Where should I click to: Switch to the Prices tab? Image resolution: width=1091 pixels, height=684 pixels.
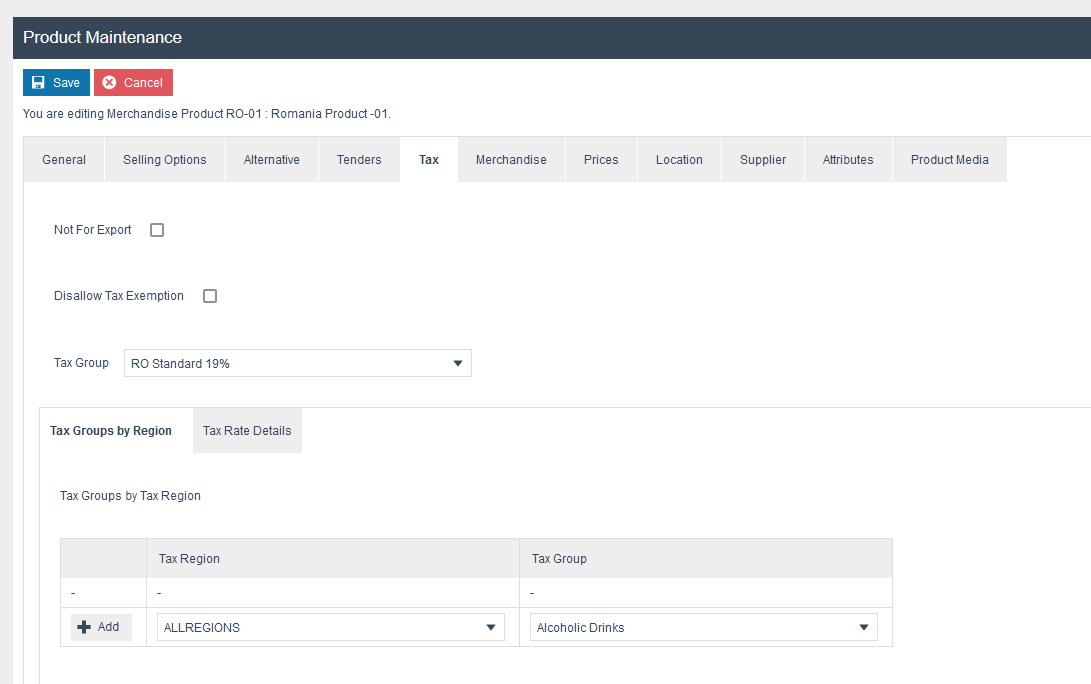pyautogui.click(x=601, y=160)
